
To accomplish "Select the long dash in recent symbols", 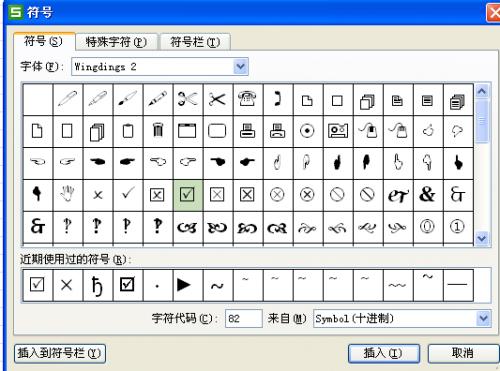I will pos(457,284).
